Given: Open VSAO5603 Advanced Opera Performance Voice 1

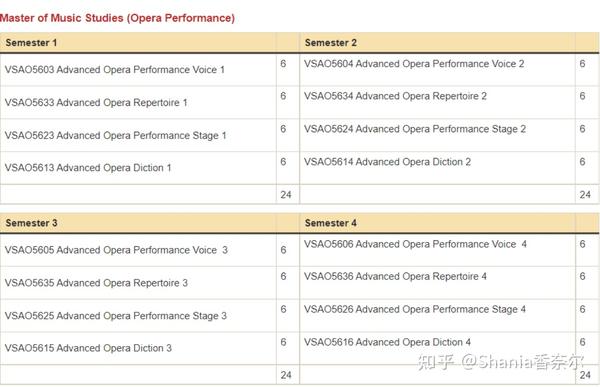Looking at the screenshot, I should point(114,70).
